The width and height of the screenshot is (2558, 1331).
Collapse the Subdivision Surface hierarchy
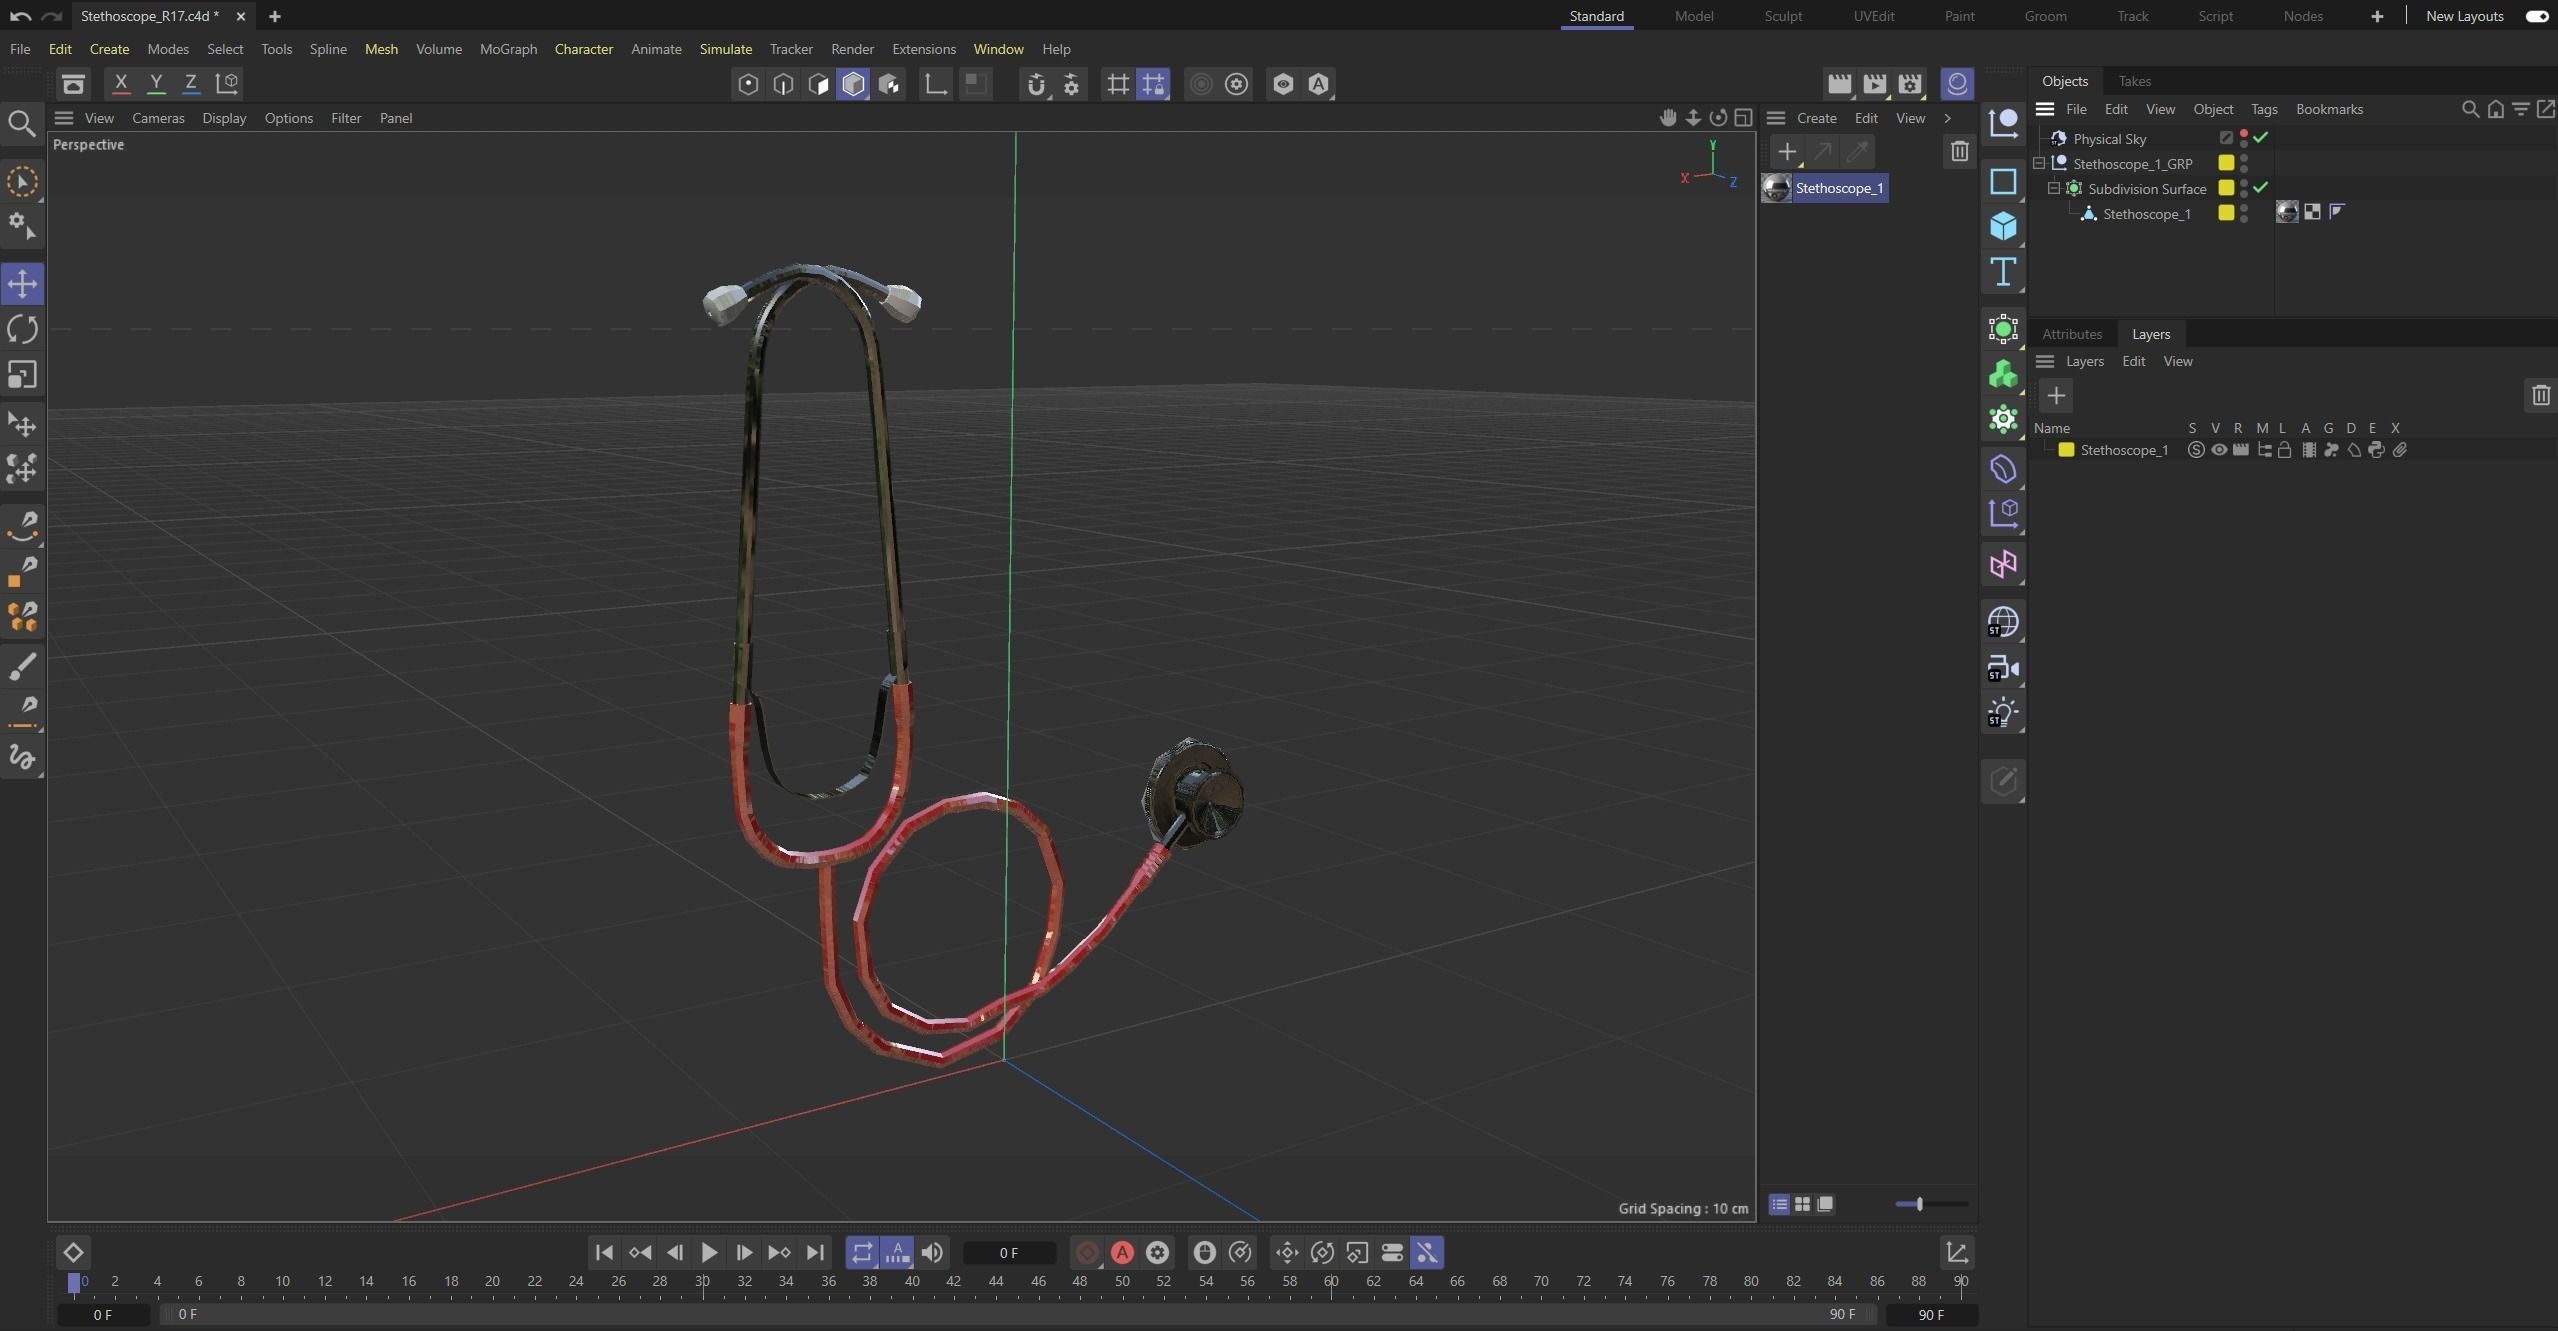point(2054,188)
